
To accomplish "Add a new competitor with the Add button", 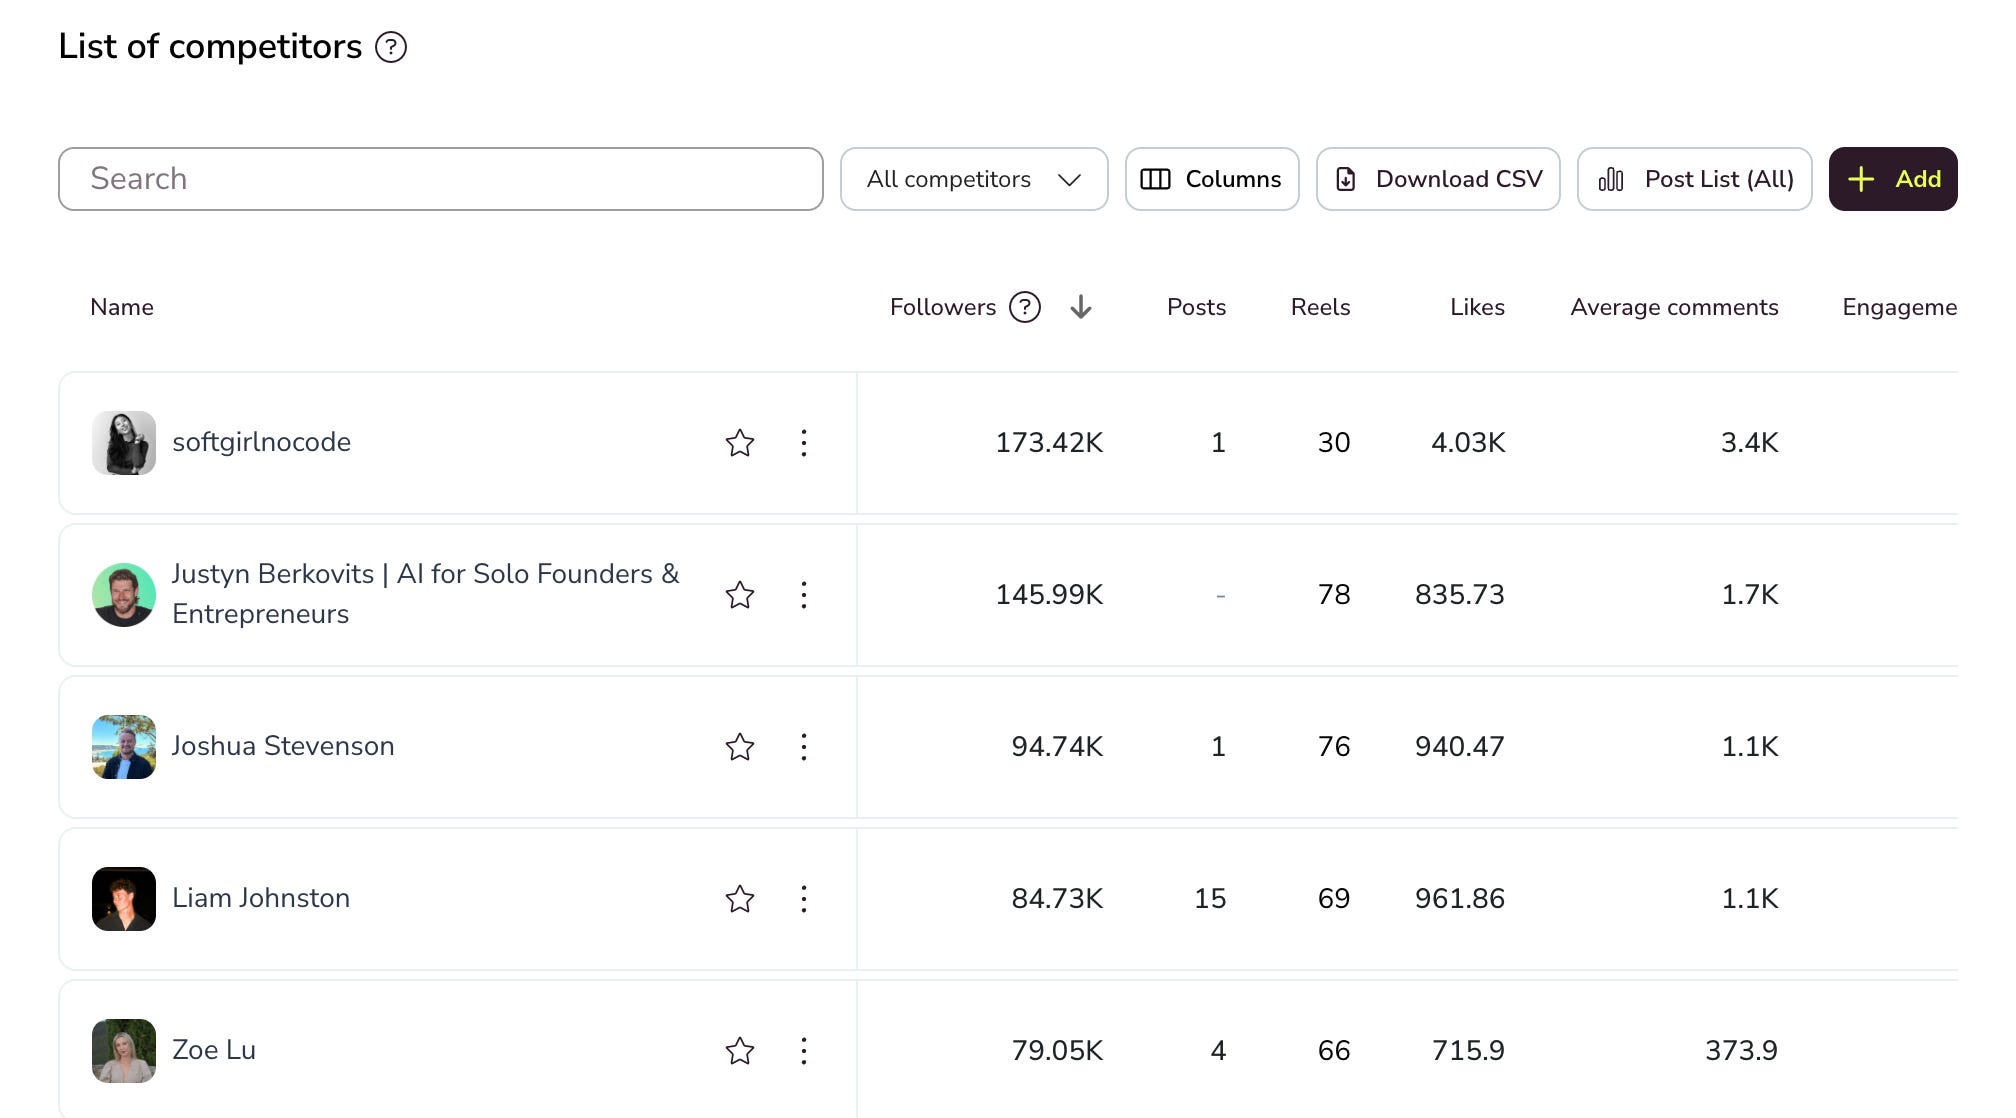I will 1893,179.
